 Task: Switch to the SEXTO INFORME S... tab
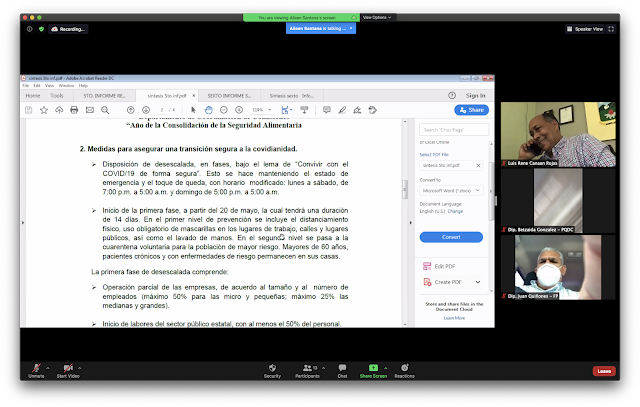(x=229, y=96)
